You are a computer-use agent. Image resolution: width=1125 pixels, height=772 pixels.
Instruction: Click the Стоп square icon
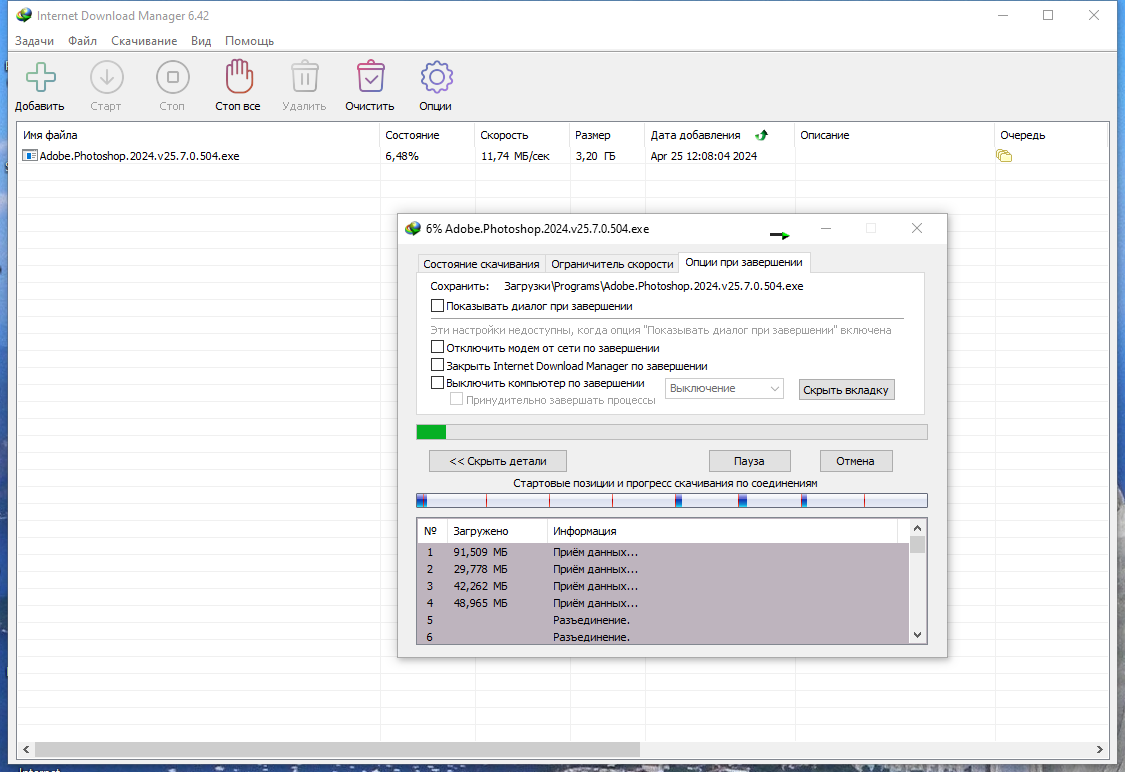tap(173, 77)
